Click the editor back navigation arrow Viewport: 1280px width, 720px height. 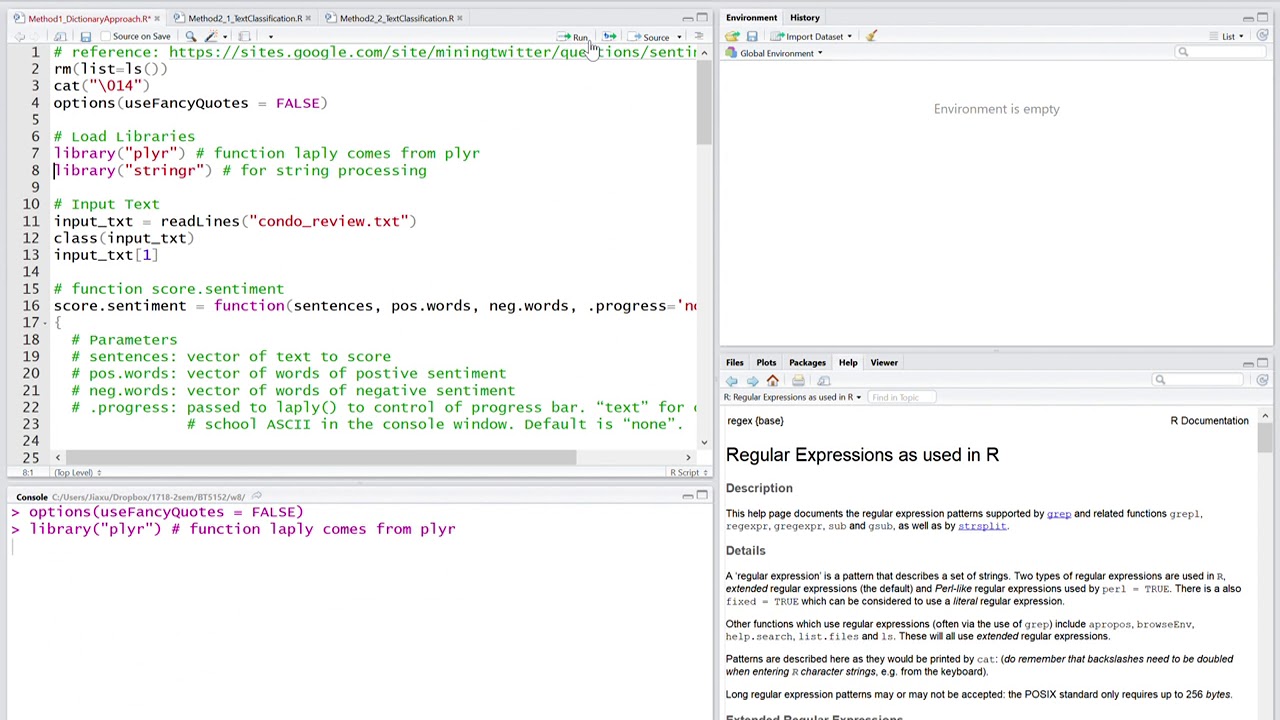coord(19,37)
